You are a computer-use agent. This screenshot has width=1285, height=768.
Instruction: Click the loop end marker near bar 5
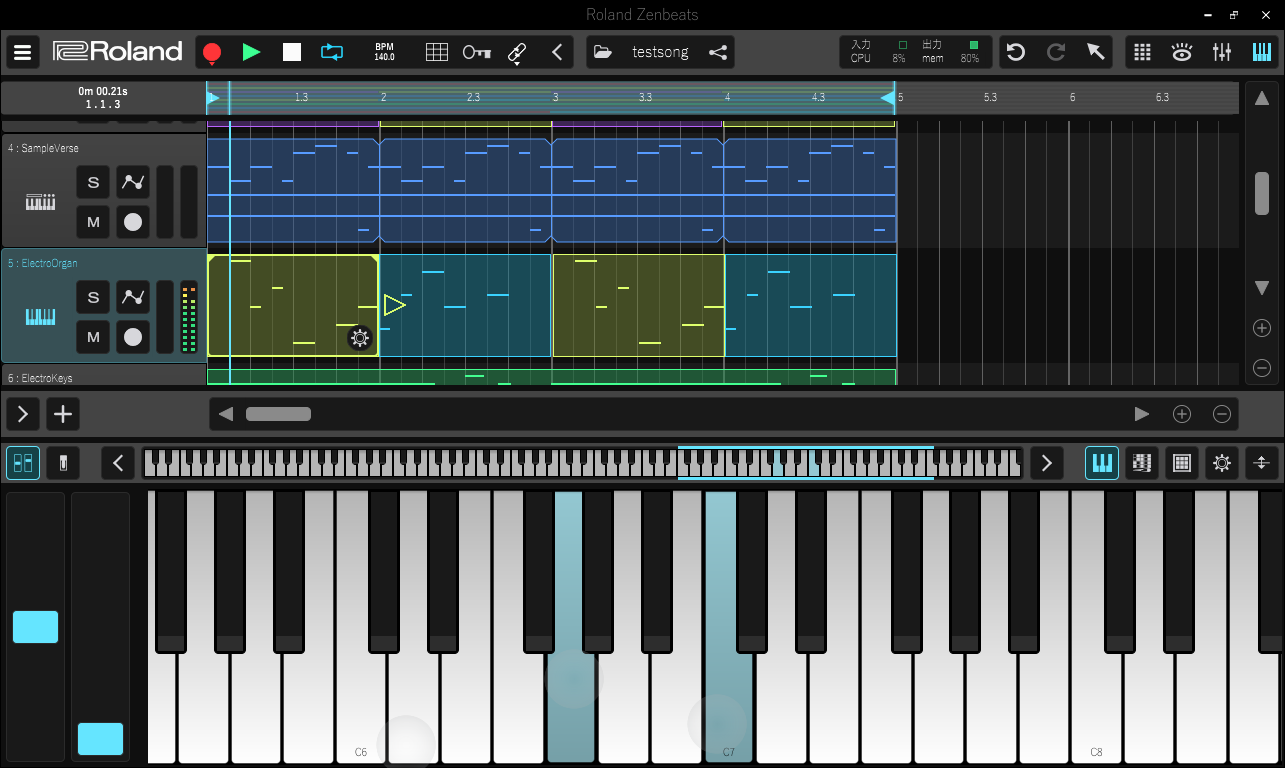(x=887, y=97)
